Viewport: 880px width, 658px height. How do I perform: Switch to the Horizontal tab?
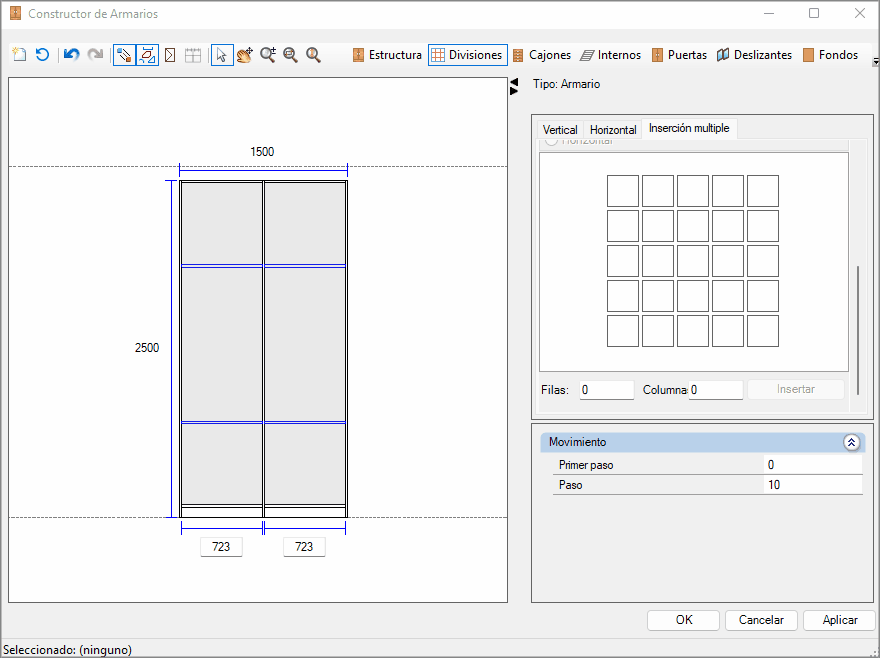pyautogui.click(x=613, y=130)
